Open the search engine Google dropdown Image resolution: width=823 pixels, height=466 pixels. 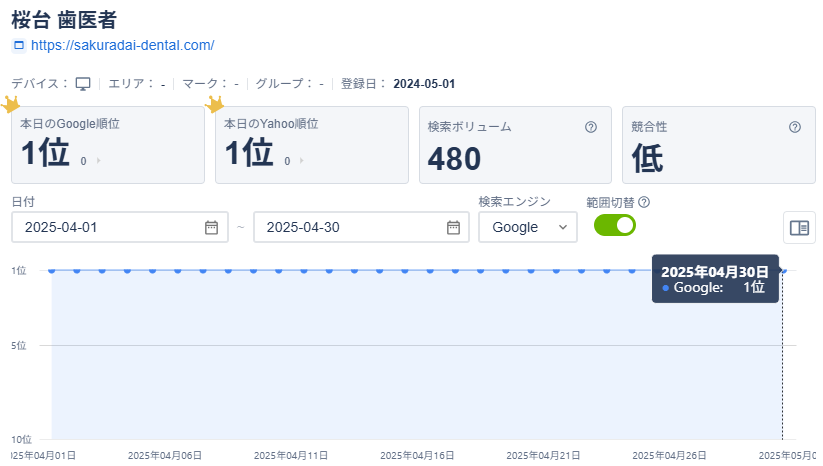527,227
